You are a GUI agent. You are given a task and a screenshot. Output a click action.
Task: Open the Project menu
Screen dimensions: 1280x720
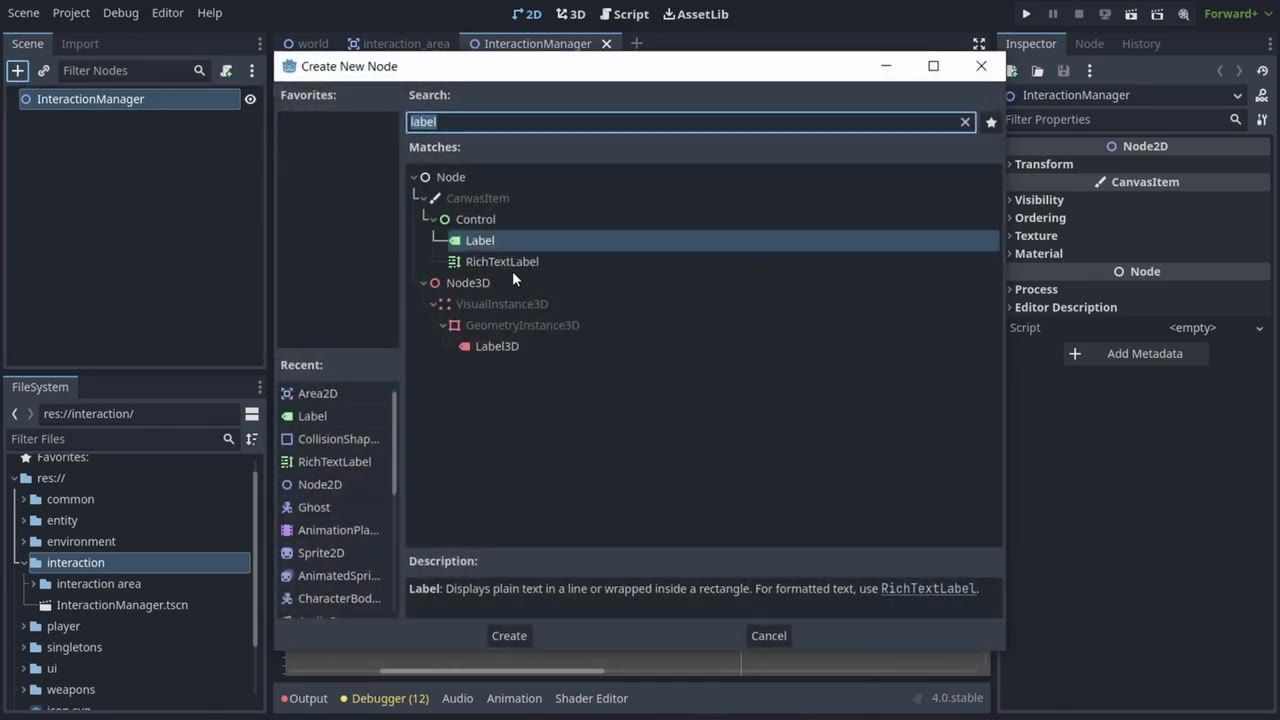coord(71,13)
